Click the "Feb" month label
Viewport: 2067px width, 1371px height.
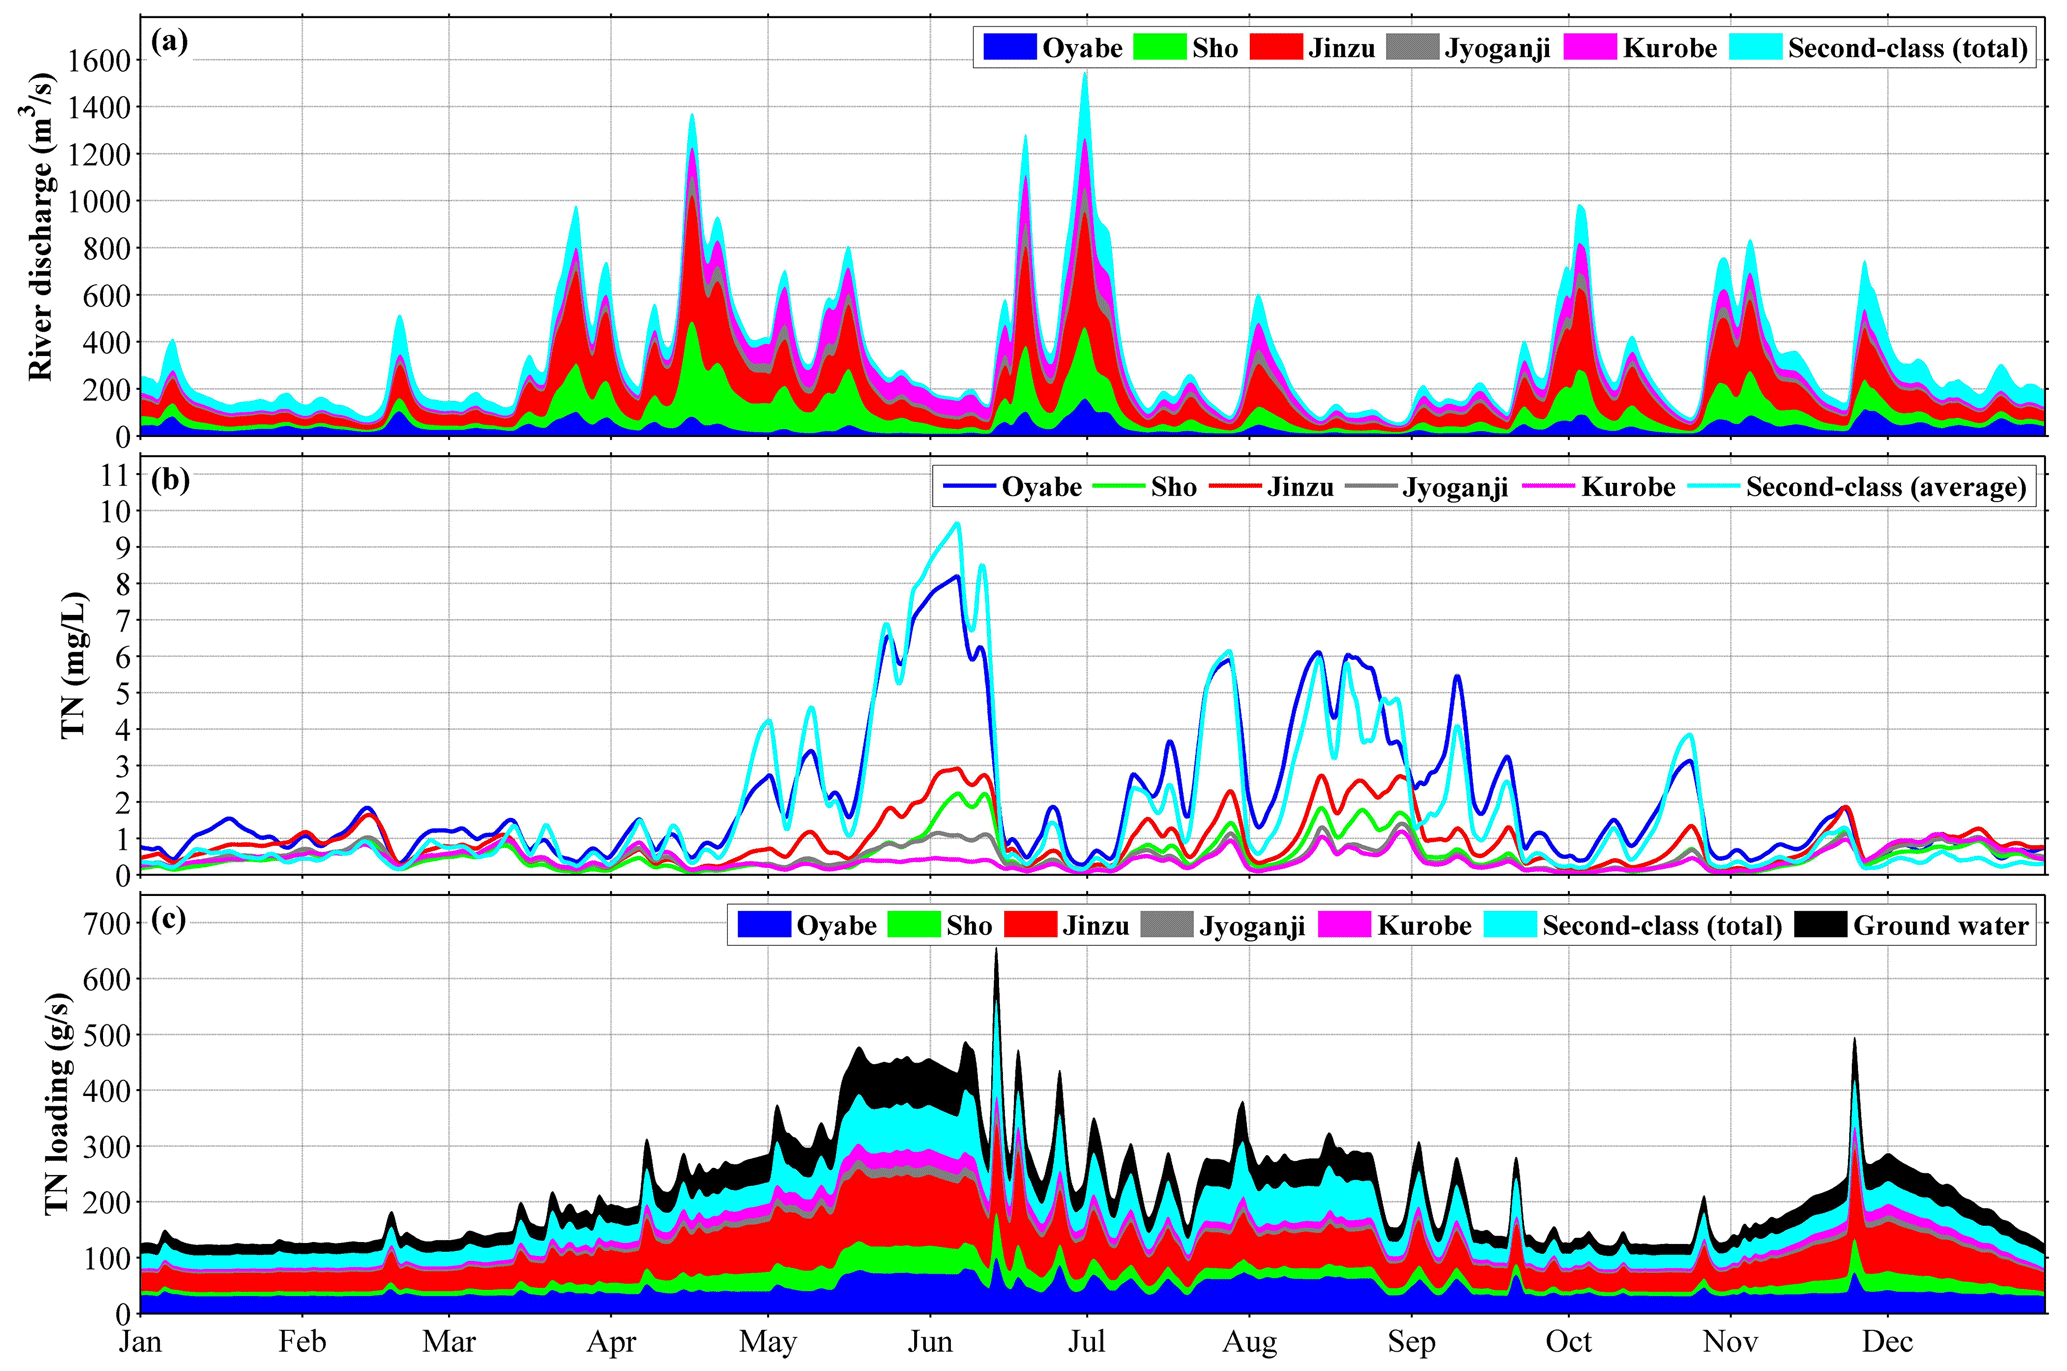[x=302, y=1341]
